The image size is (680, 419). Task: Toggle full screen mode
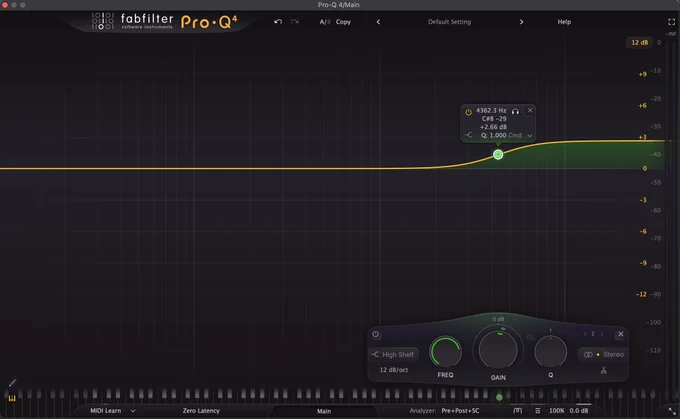tap(671, 22)
